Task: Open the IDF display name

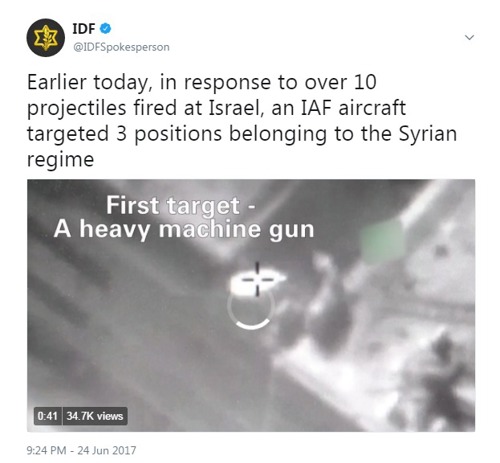Action: pyautogui.click(x=84, y=29)
